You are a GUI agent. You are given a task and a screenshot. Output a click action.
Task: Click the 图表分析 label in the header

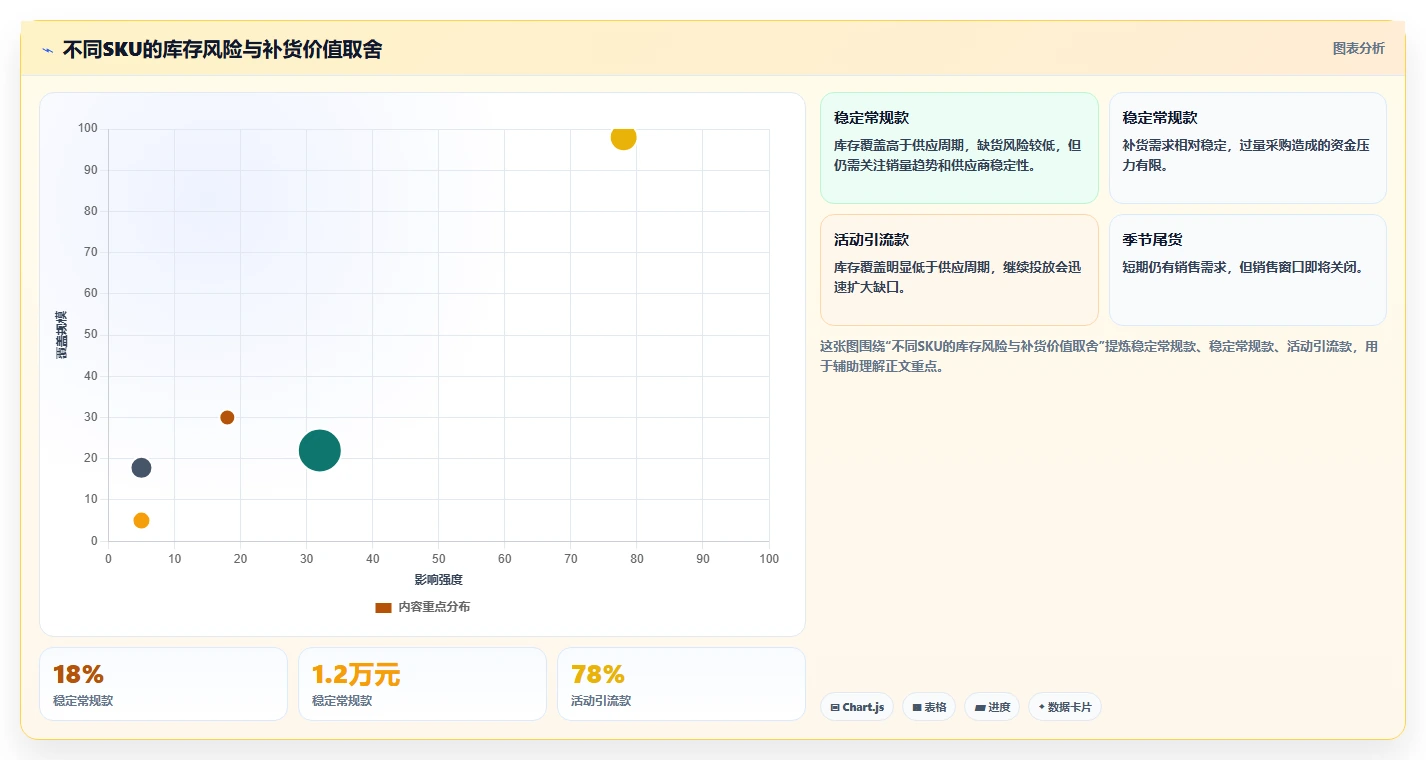coord(1358,48)
